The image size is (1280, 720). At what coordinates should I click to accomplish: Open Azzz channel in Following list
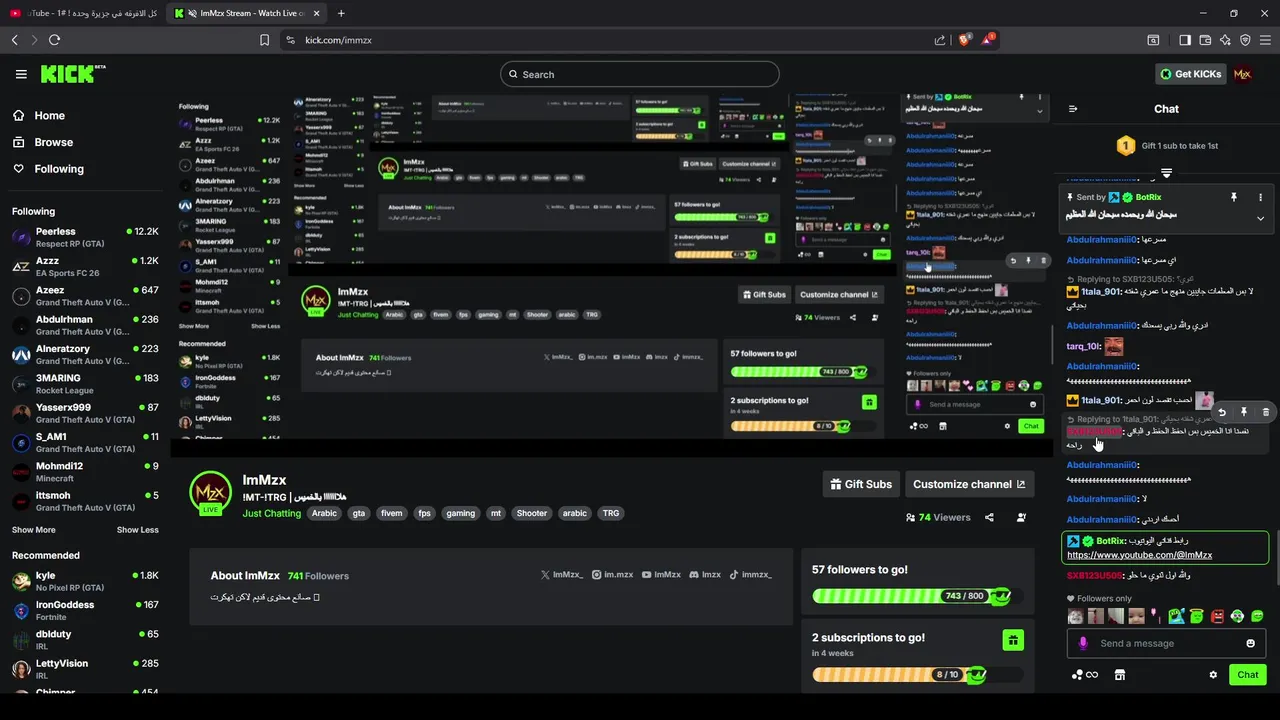pyautogui.click(x=85, y=266)
